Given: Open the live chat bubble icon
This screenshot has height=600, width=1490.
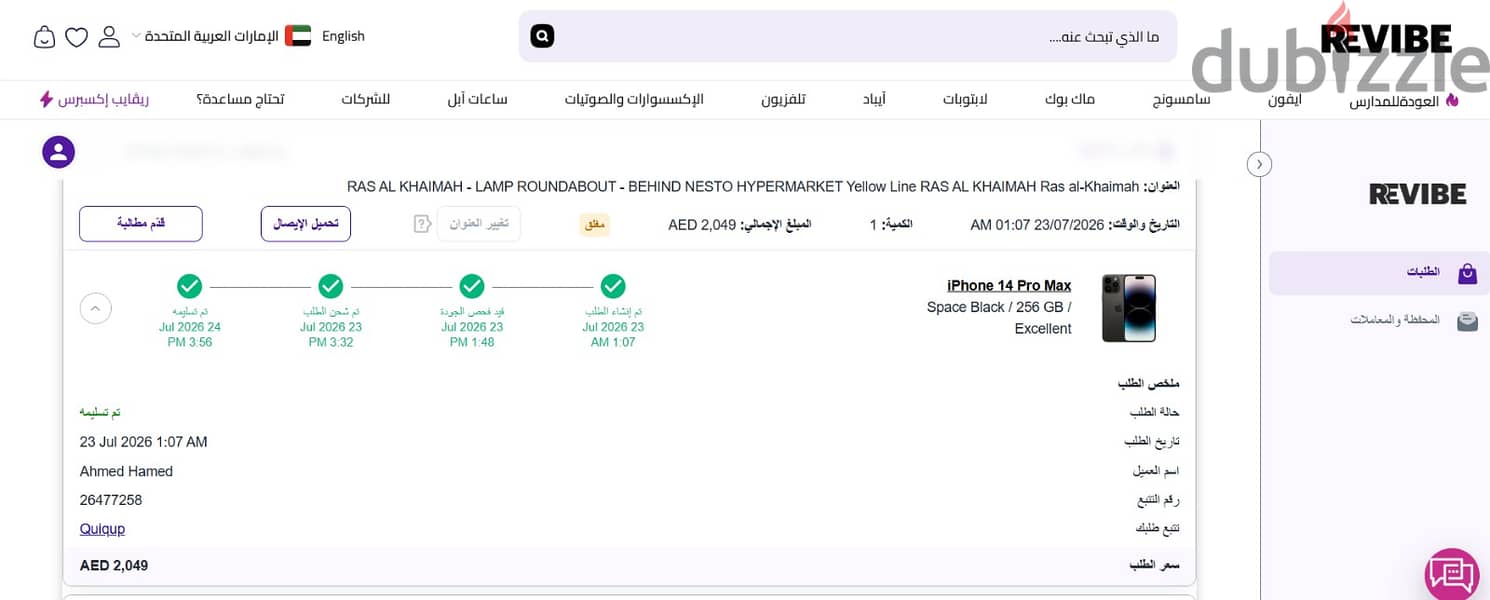Looking at the screenshot, I should click(x=1451, y=574).
